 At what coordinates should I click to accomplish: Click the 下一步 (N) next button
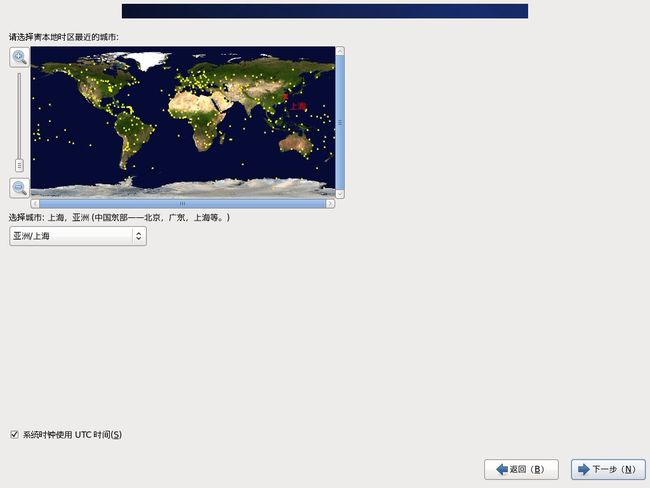(608, 469)
